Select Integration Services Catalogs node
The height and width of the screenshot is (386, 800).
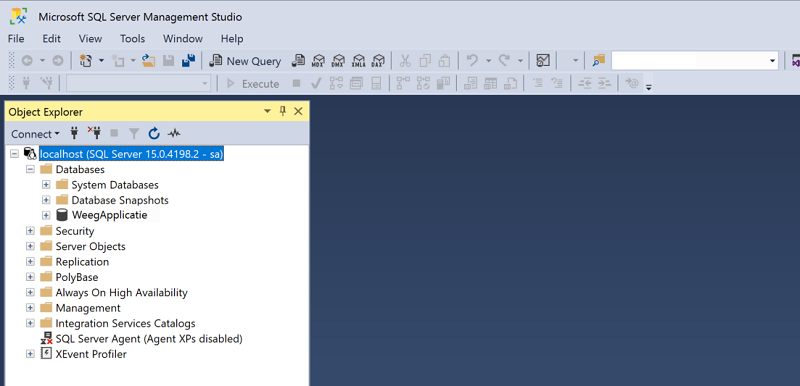126,323
